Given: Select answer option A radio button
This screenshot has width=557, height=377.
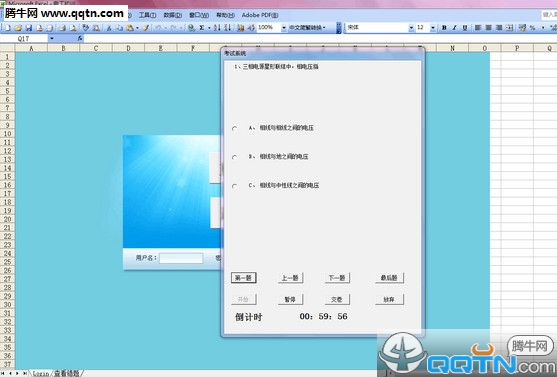Looking at the screenshot, I should tap(234, 129).
